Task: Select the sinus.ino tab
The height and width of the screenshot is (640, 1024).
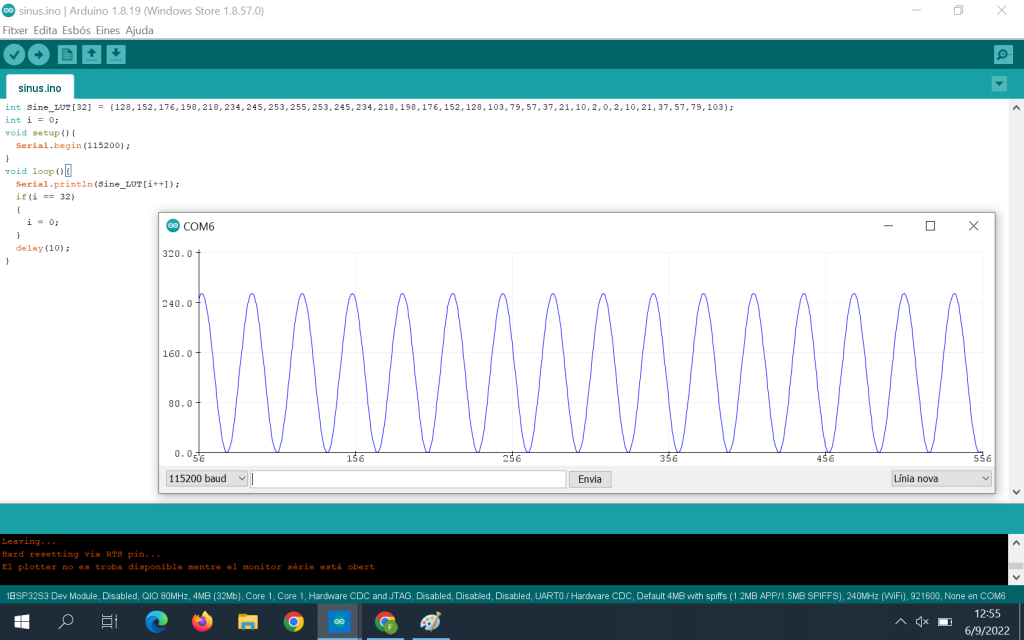Action: (x=40, y=88)
